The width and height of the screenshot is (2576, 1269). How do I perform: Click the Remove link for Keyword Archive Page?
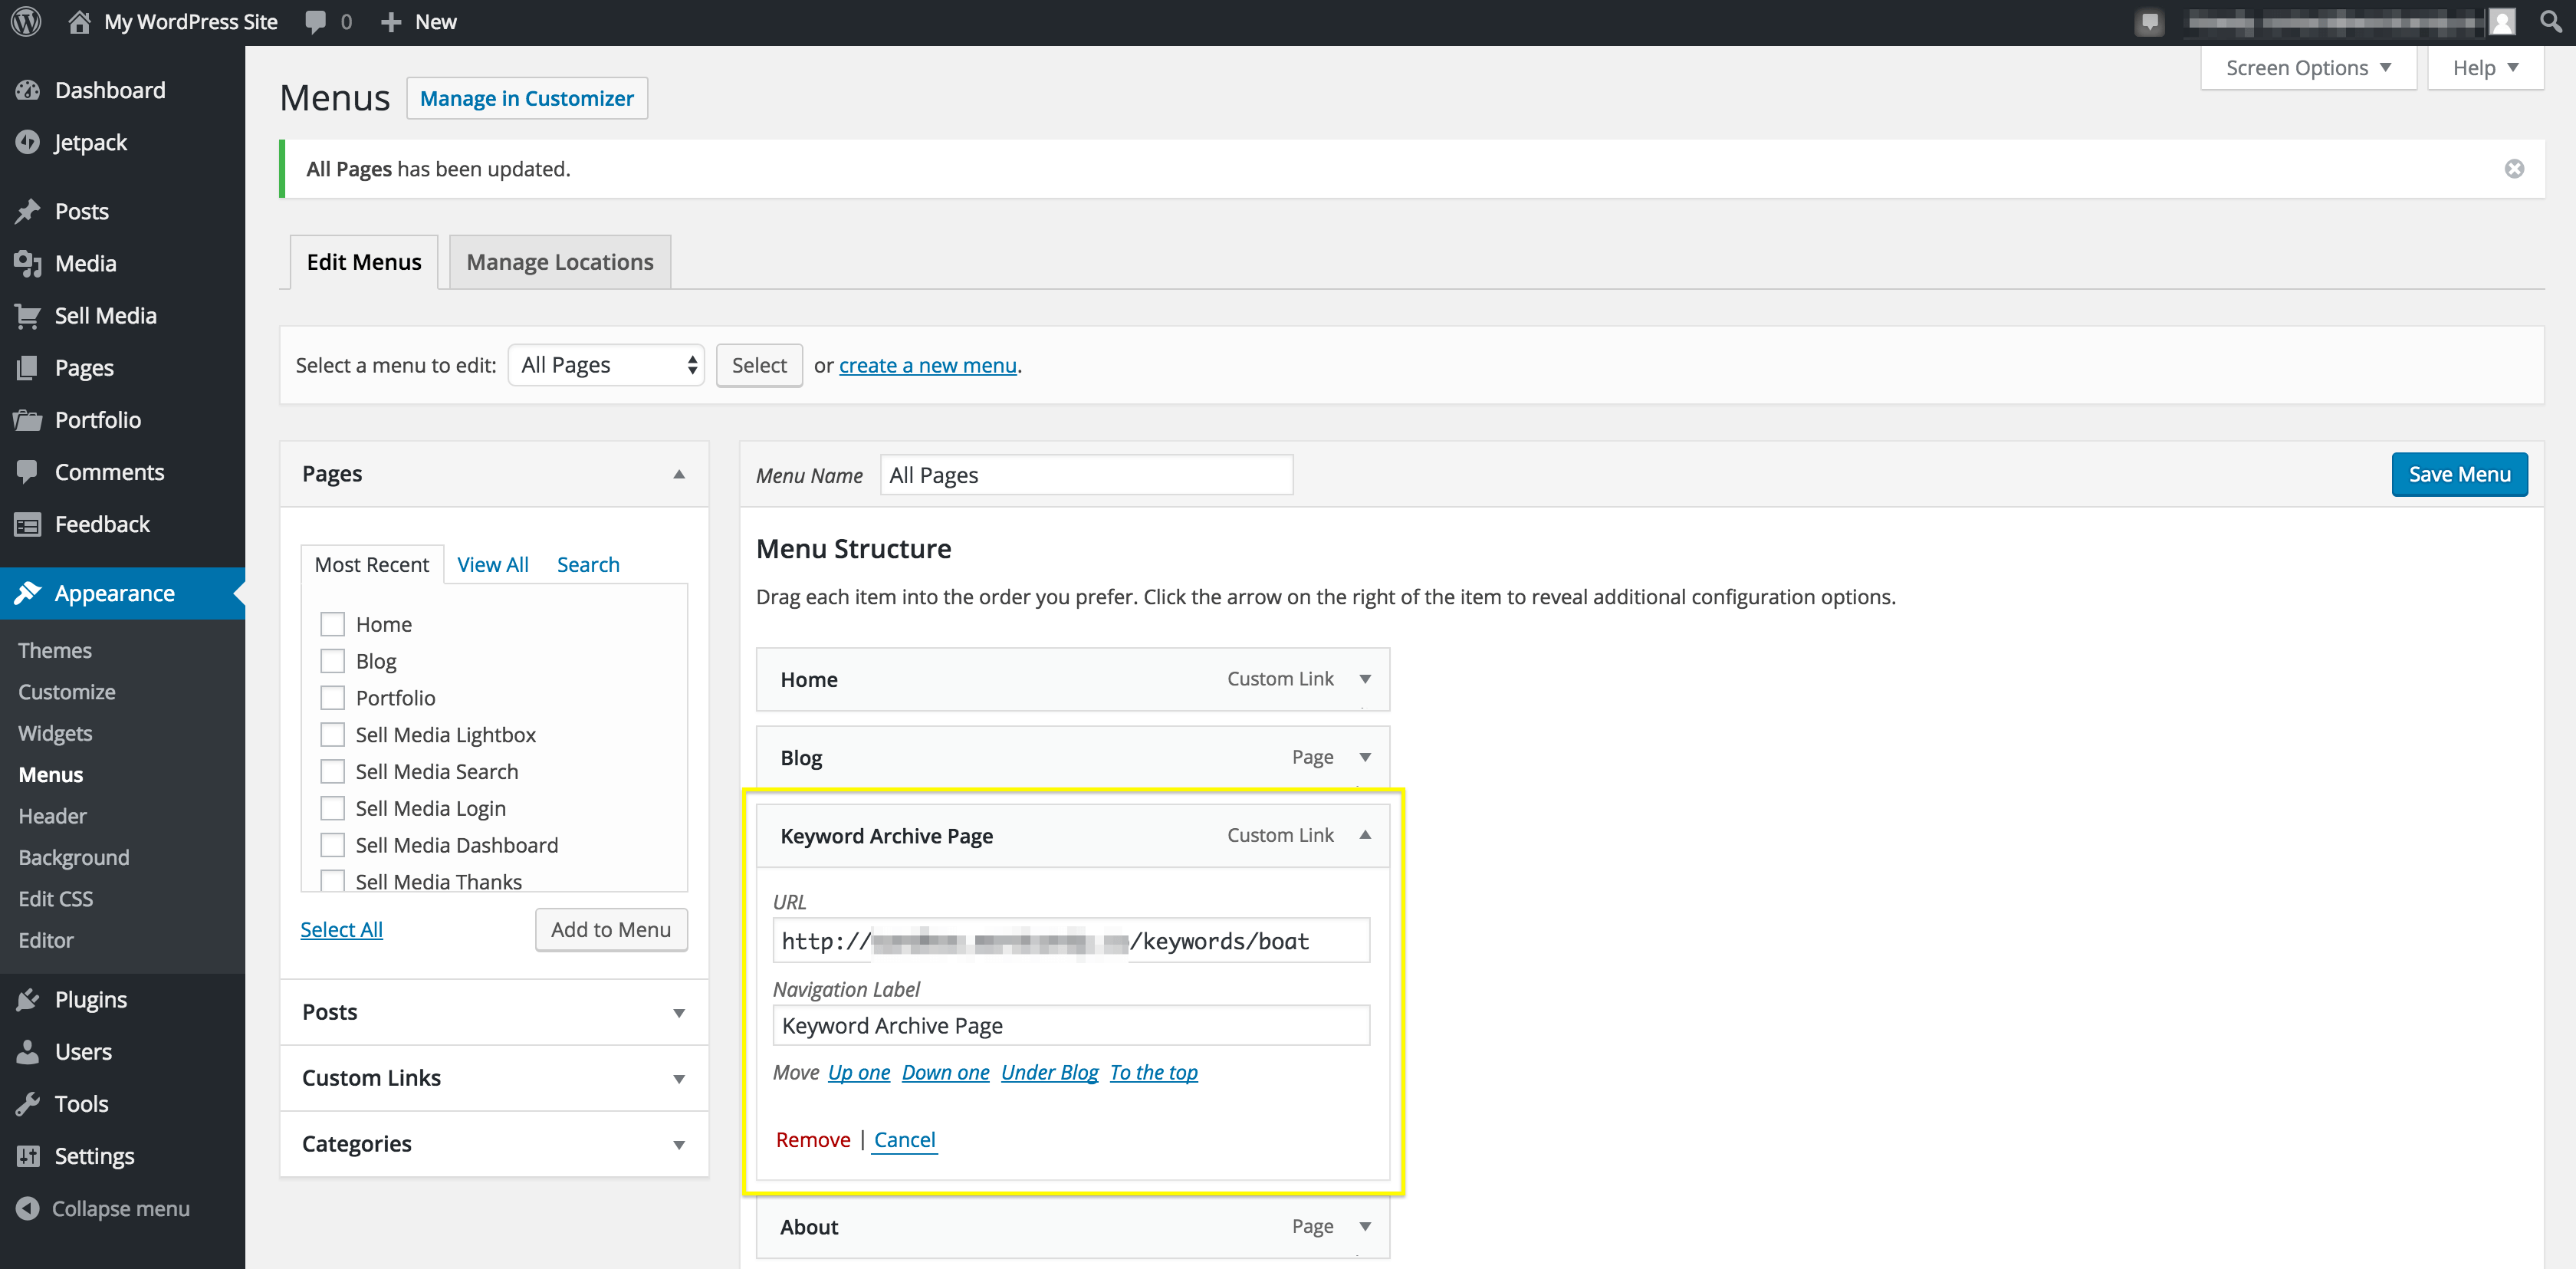[x=812, y=1139]
